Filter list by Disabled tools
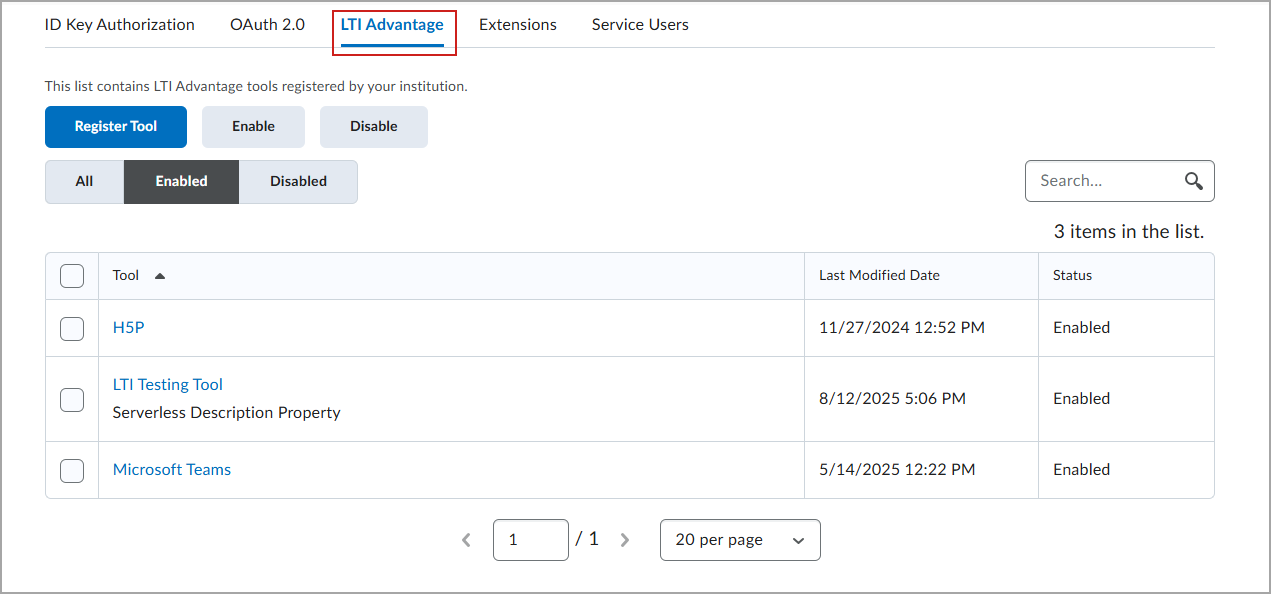The height and width of the screenshot is (594, 1271). (x=298, y=182)
